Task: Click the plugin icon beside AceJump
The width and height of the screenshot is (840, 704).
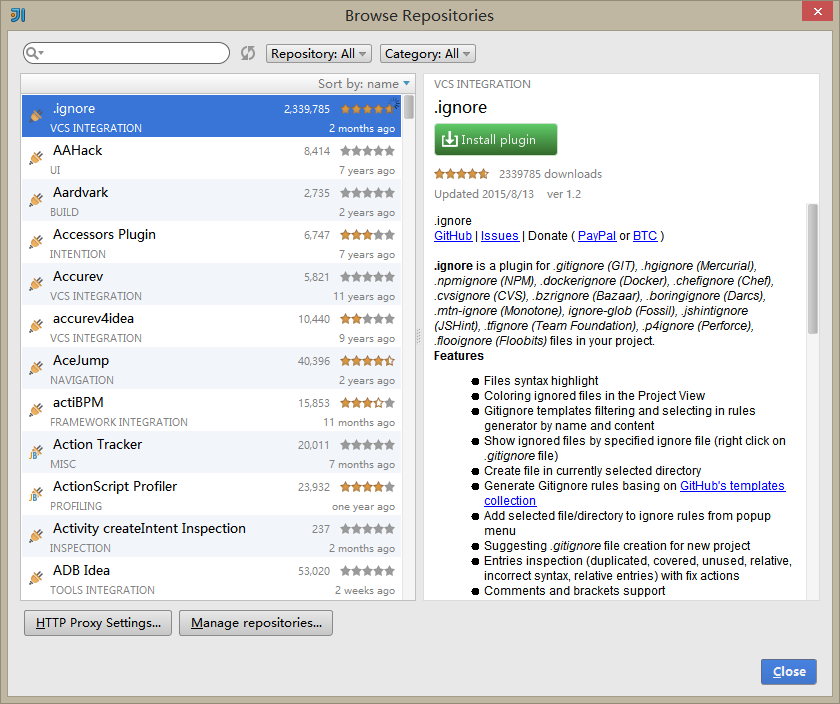Action: point(36,368)
